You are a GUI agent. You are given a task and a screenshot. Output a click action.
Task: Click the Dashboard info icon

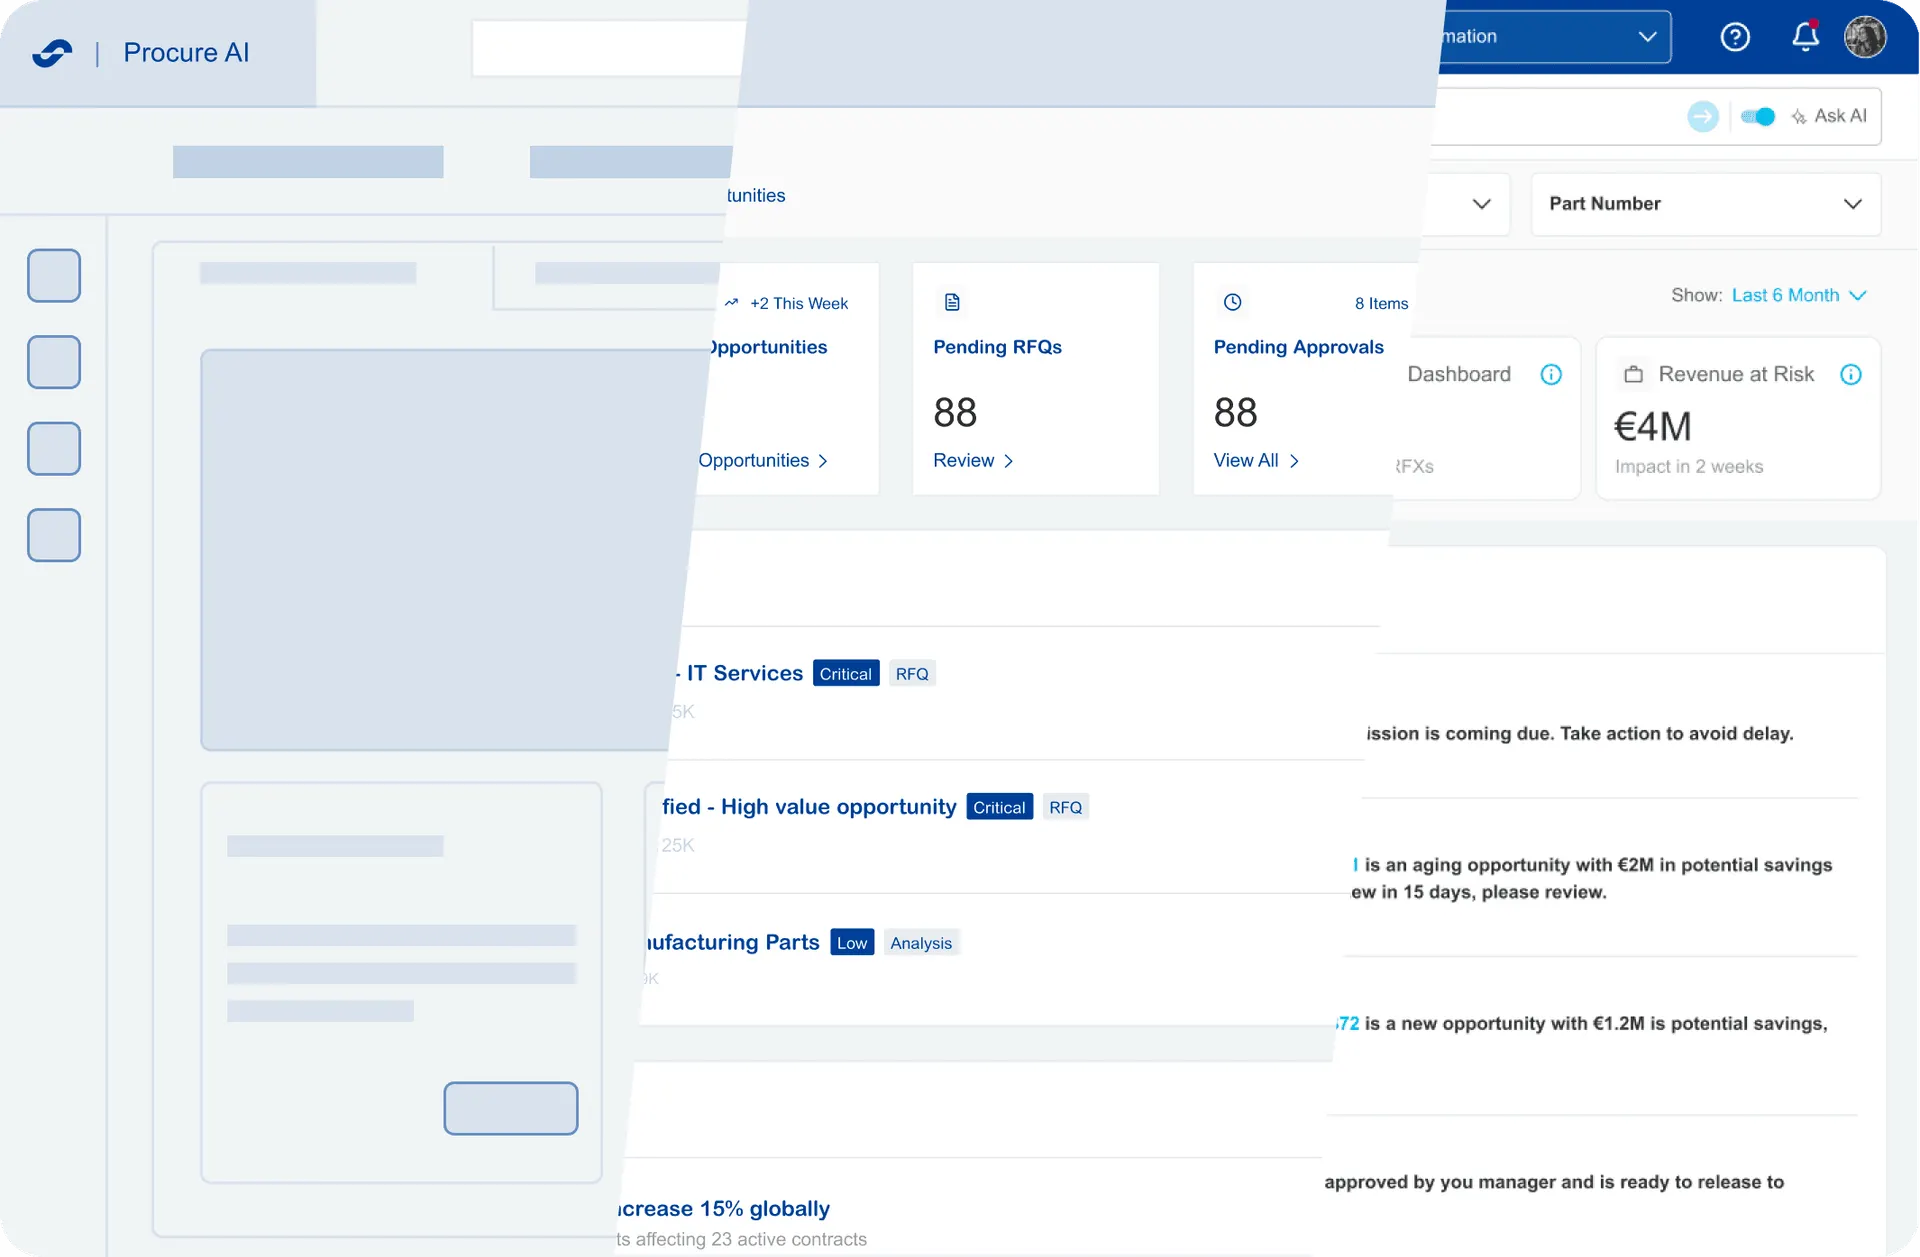pyautogui.click(x=1551, y=374)
